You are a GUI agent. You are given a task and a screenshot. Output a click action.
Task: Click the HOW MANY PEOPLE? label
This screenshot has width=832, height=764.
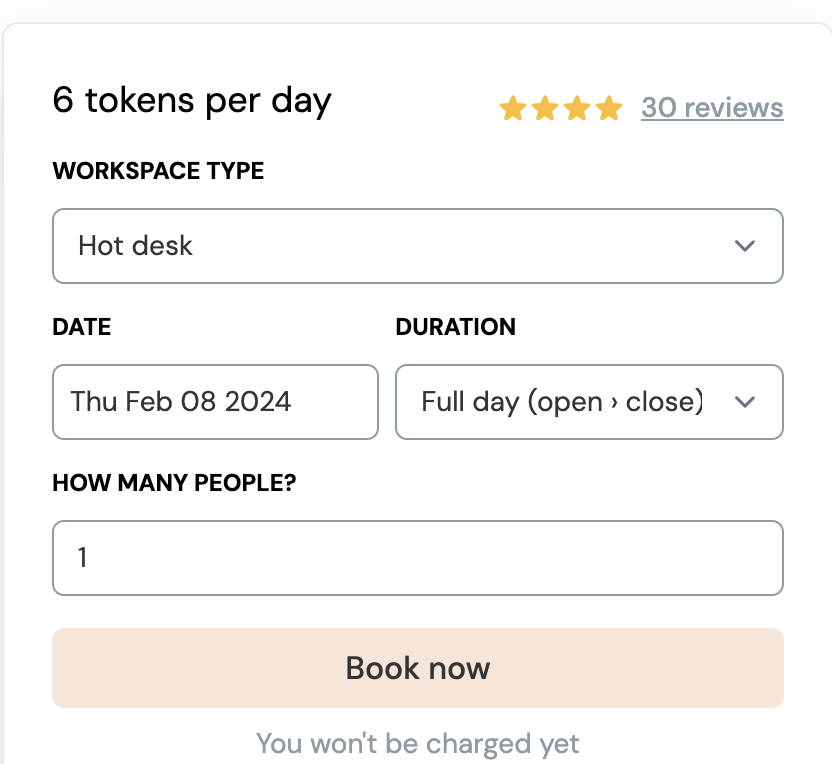click(175, 483)
